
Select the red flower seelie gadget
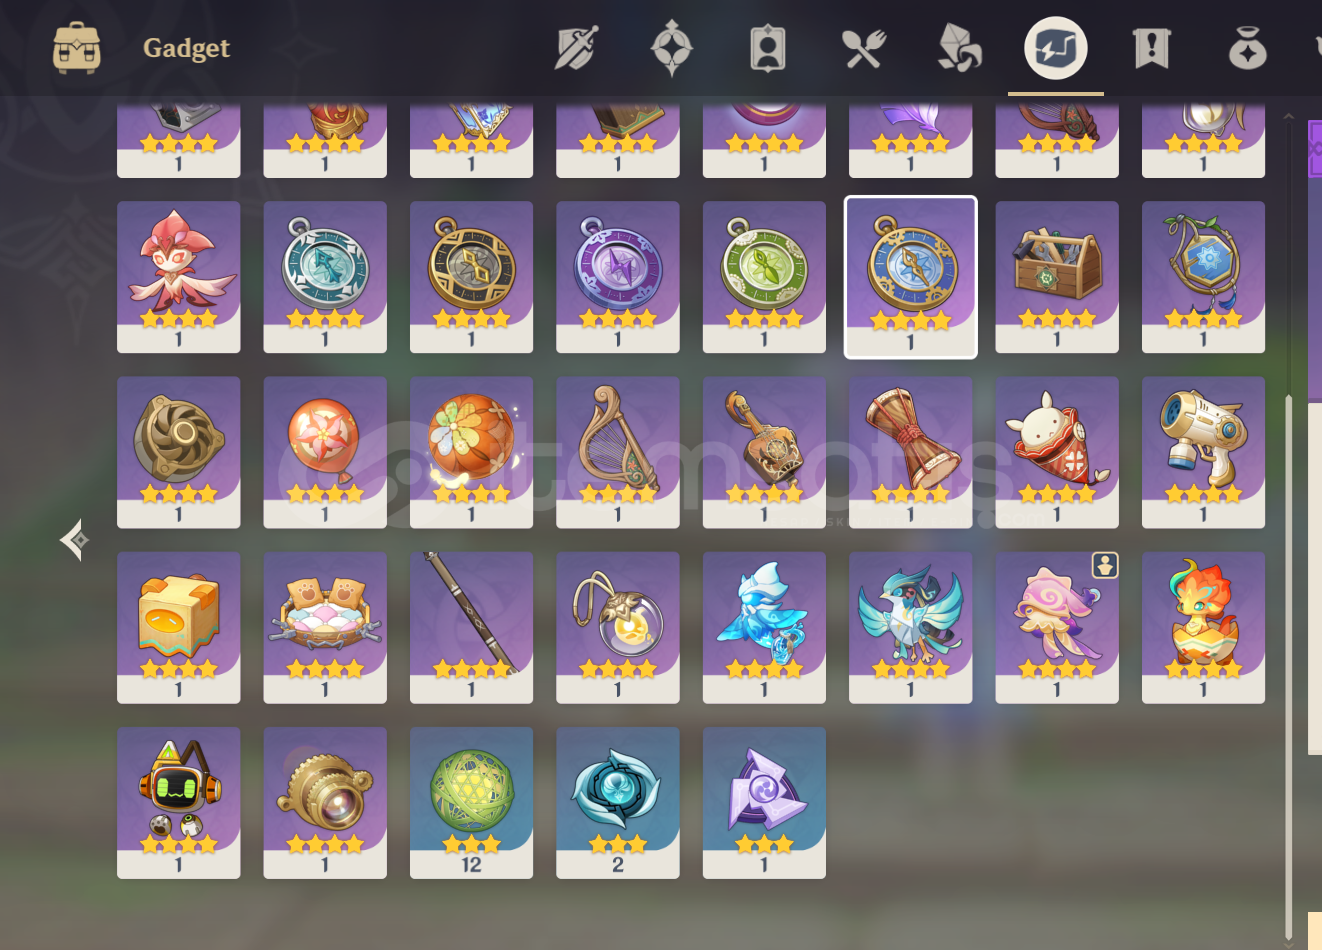click(179, 277)
